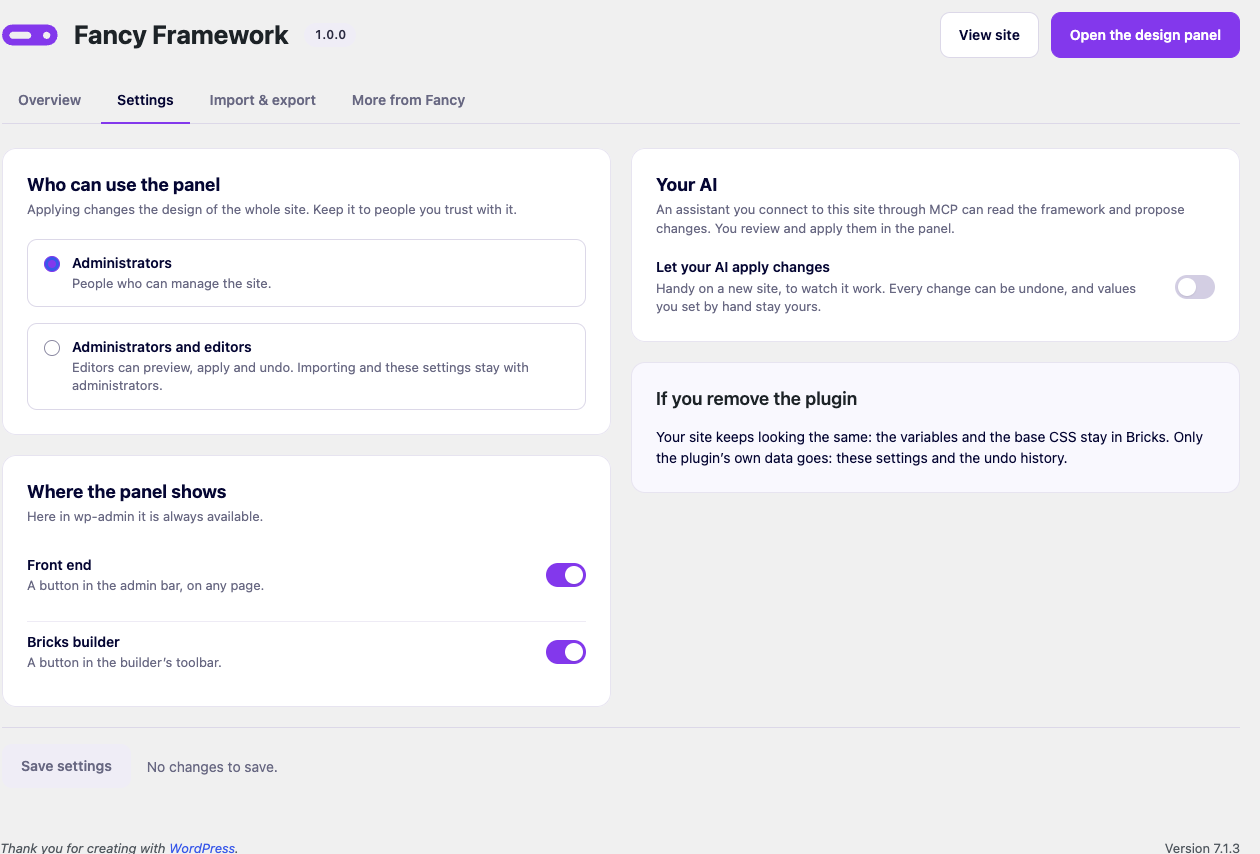1260x854 pixels.
Task: Click the 1.0.0 version badge
Action: pos(330,35)
